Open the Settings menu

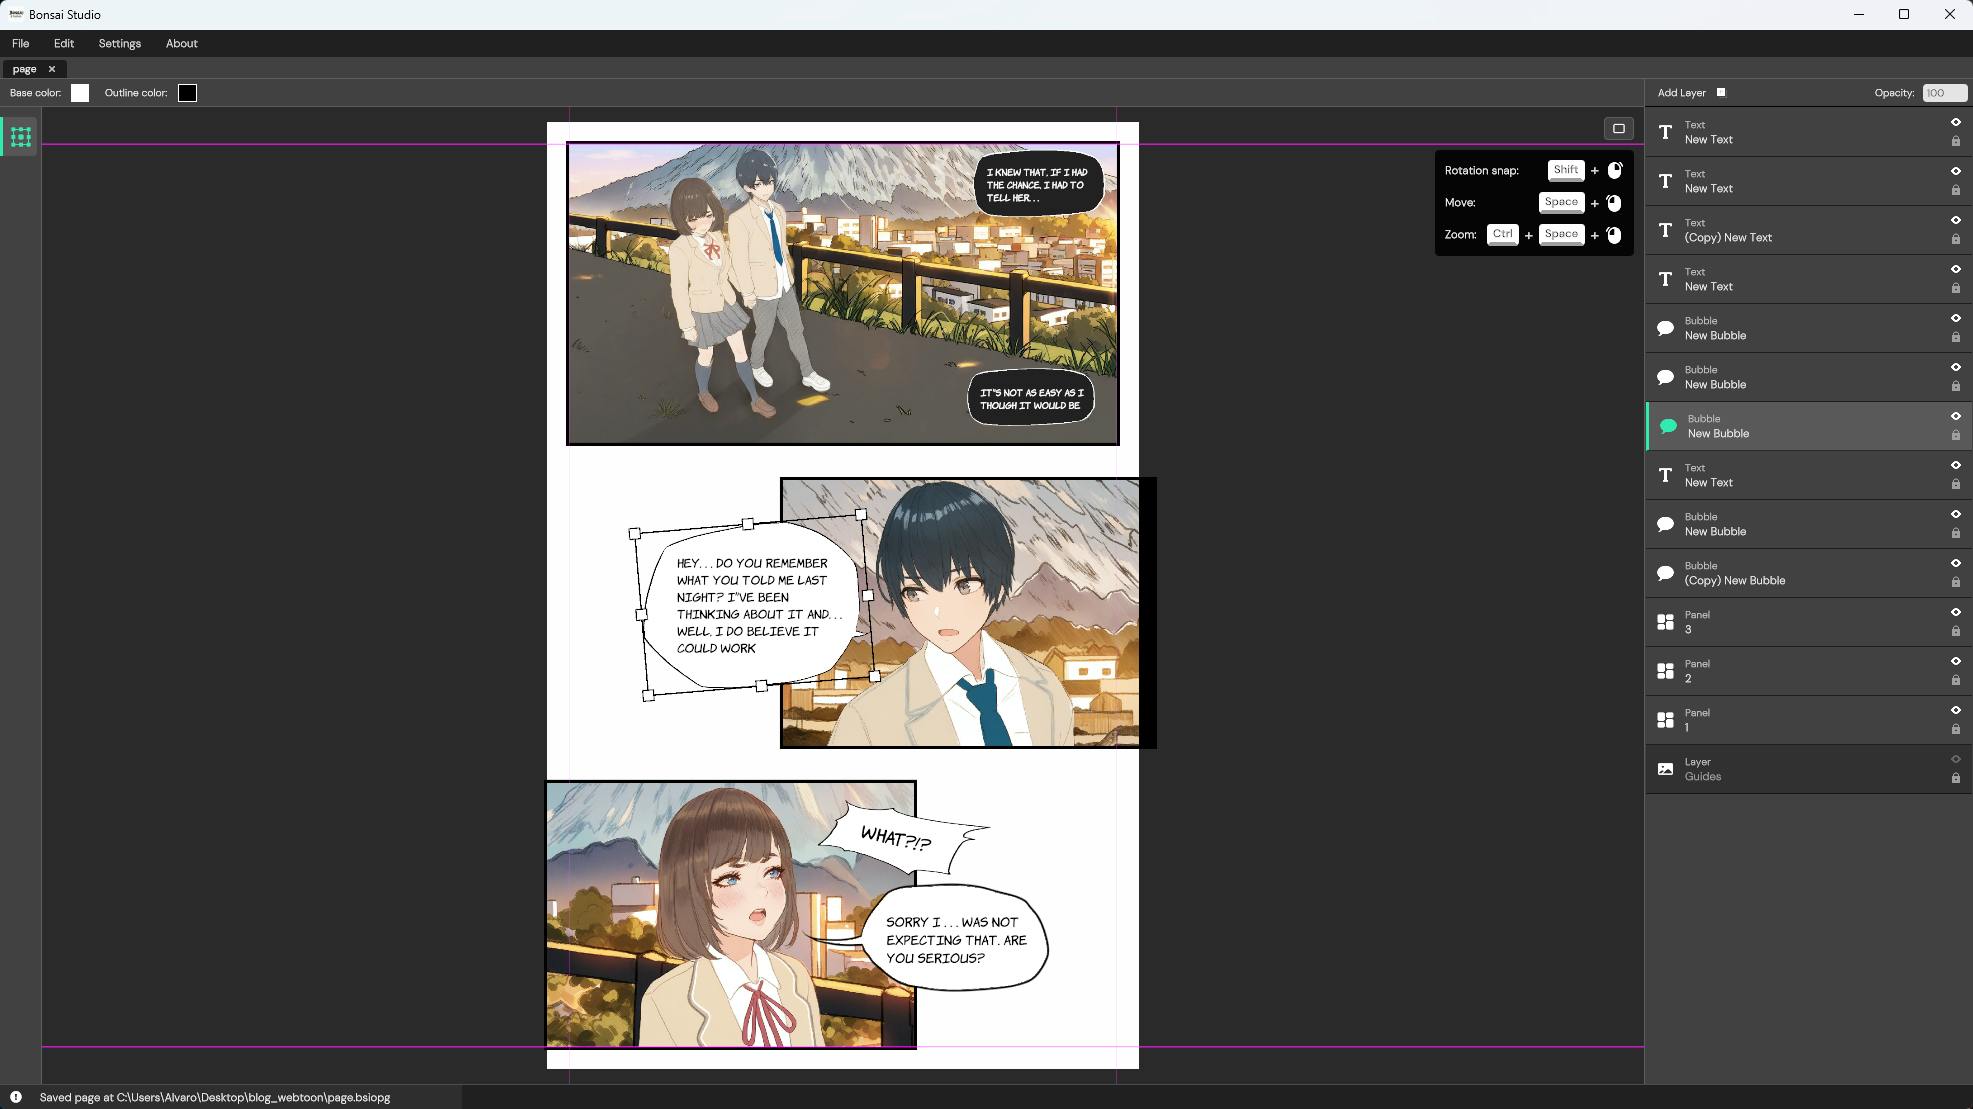pyautogui.click(x=120, y=43)
